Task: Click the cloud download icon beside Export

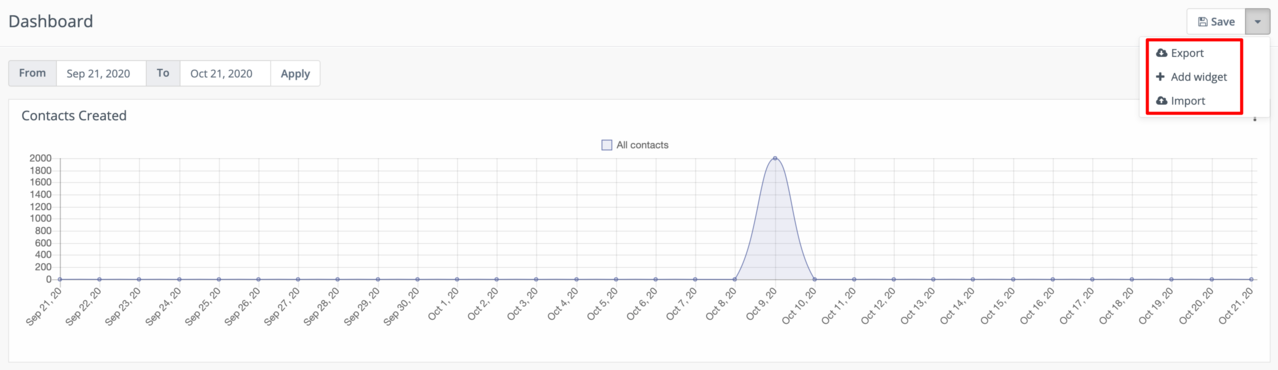Action: coord(1161,53)
